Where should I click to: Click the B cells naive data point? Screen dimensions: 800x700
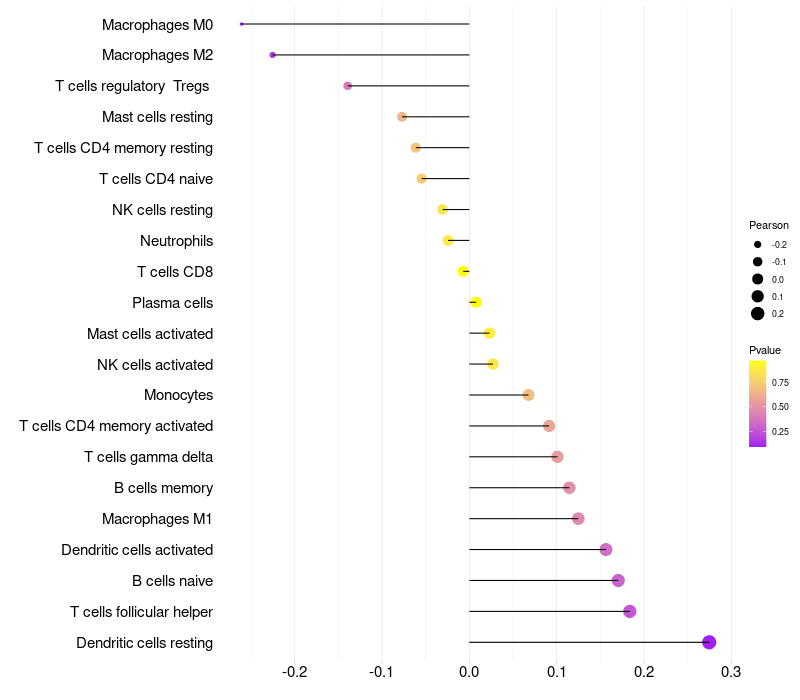(618, 580)
